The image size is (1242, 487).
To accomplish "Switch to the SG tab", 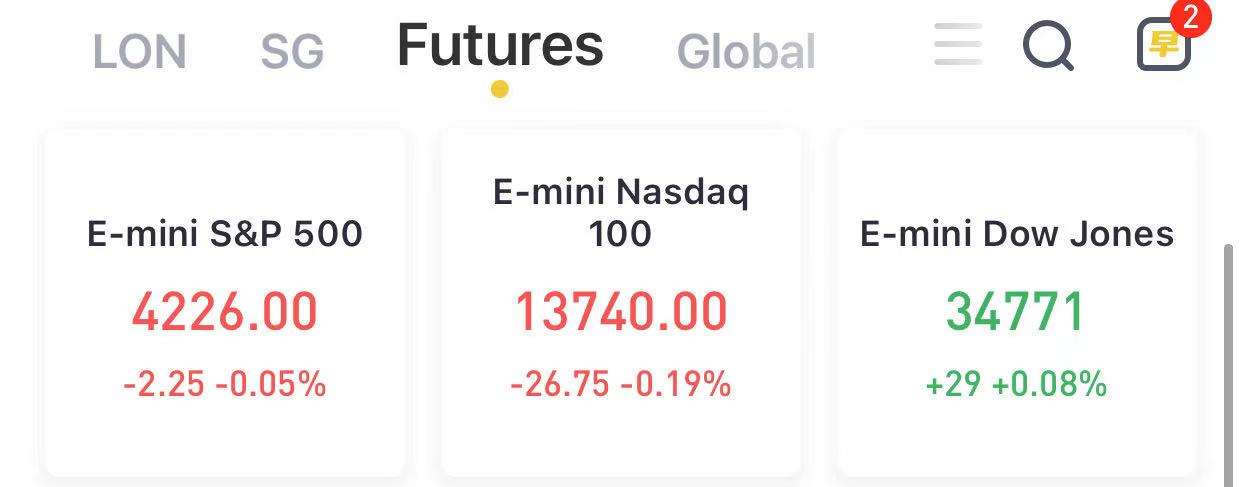I will tap(292, 52).
